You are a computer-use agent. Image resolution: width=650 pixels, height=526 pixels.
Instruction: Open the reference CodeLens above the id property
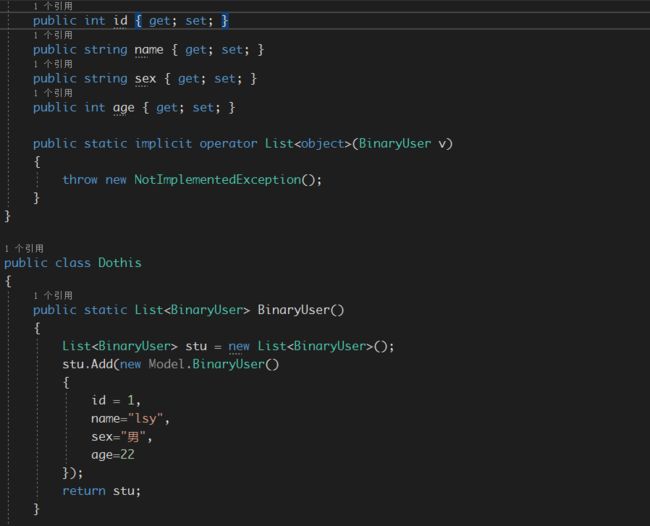53,6
